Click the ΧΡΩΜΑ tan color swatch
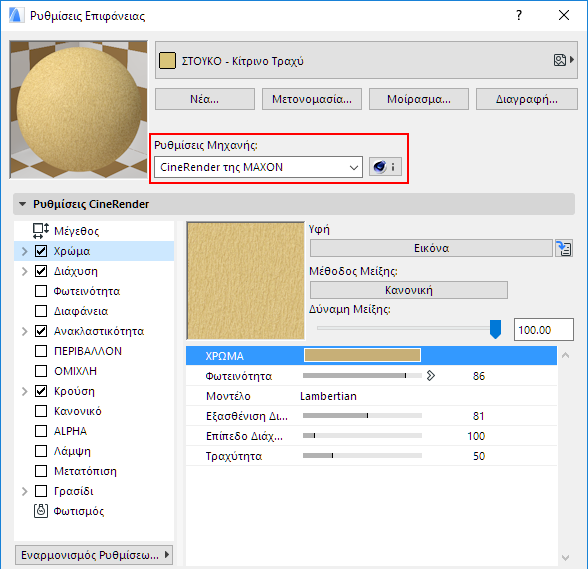588x569 pixels. tap(362, 355)
